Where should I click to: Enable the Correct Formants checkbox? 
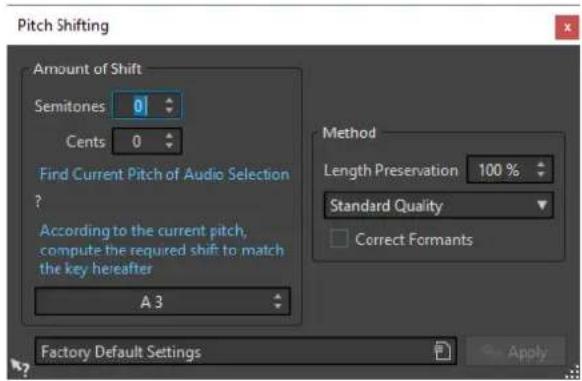tap(339, 239)
